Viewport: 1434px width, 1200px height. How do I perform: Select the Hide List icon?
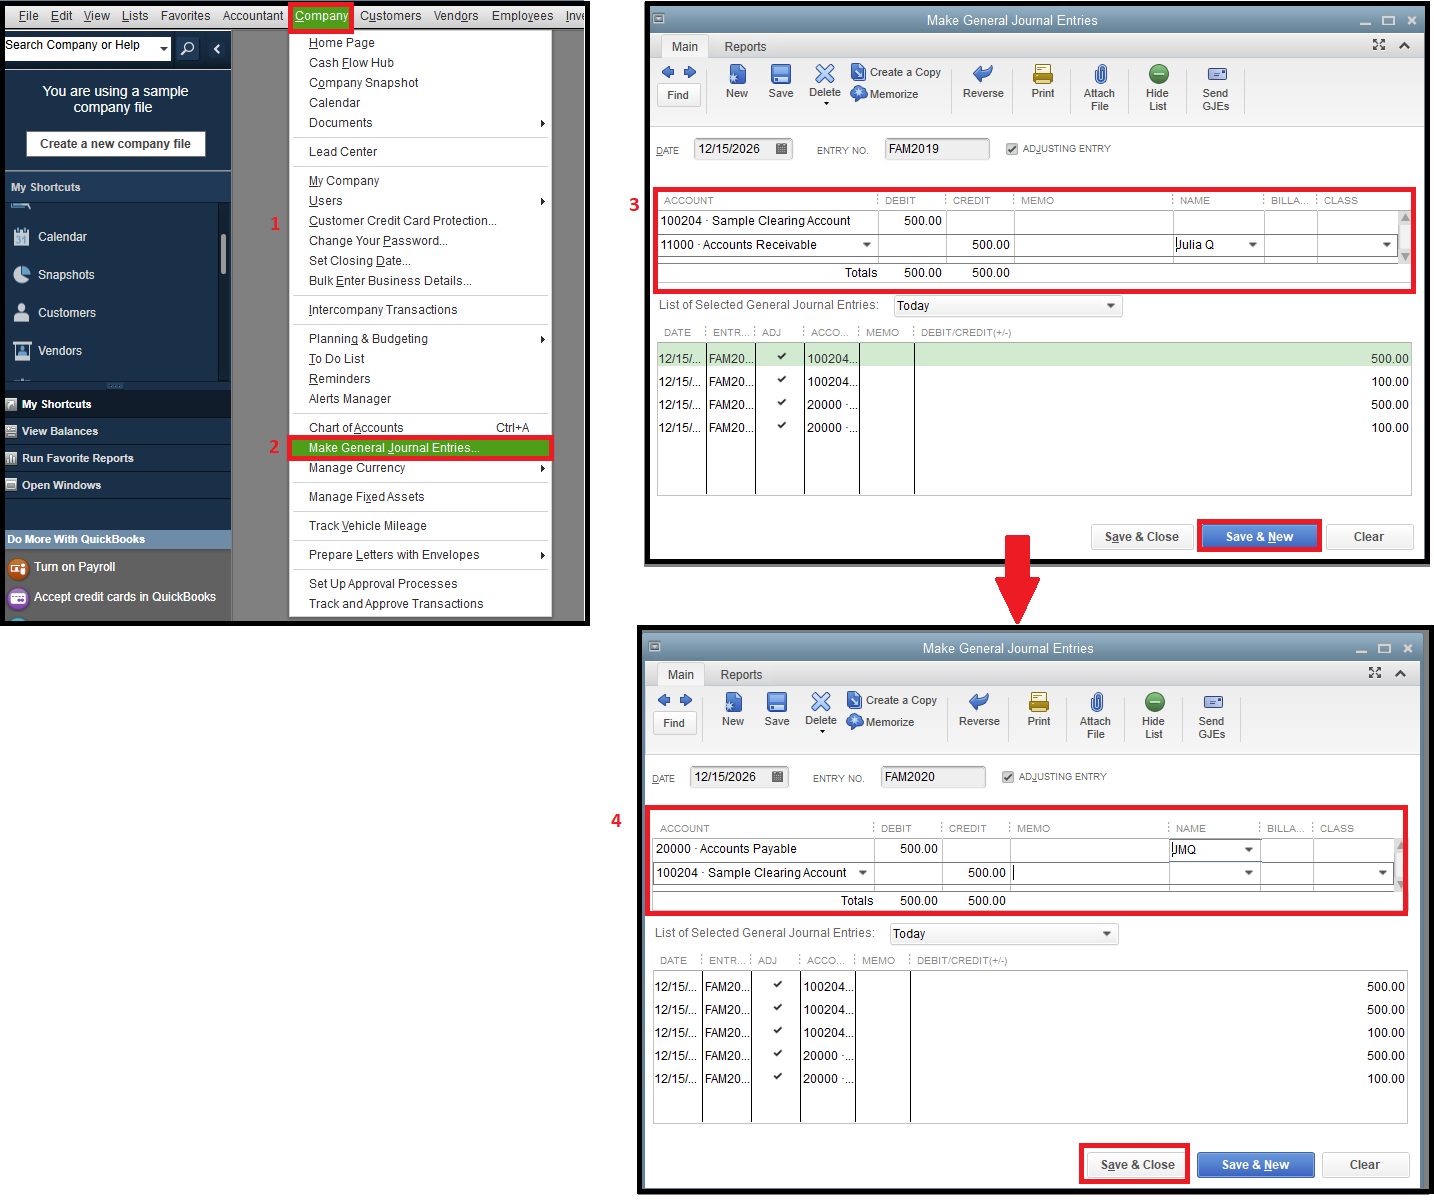coord(1157,82)
